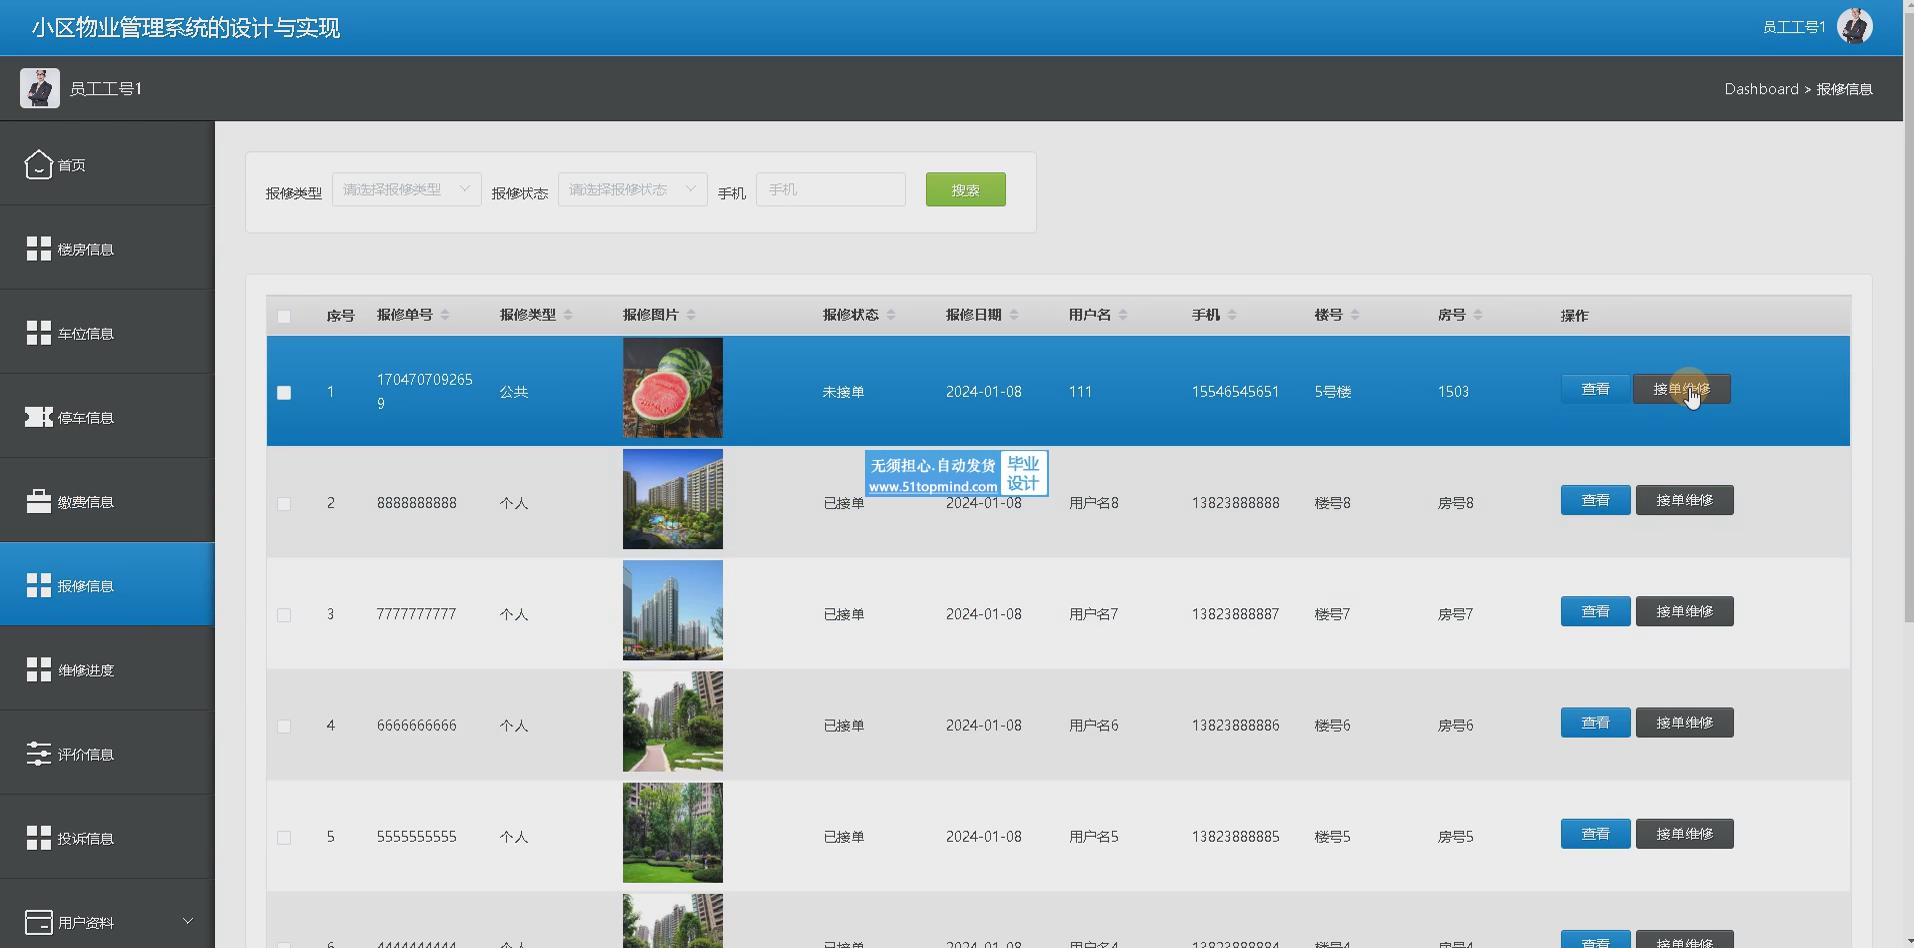Click the Dashboard breadcrumb link

point(1761,89)
